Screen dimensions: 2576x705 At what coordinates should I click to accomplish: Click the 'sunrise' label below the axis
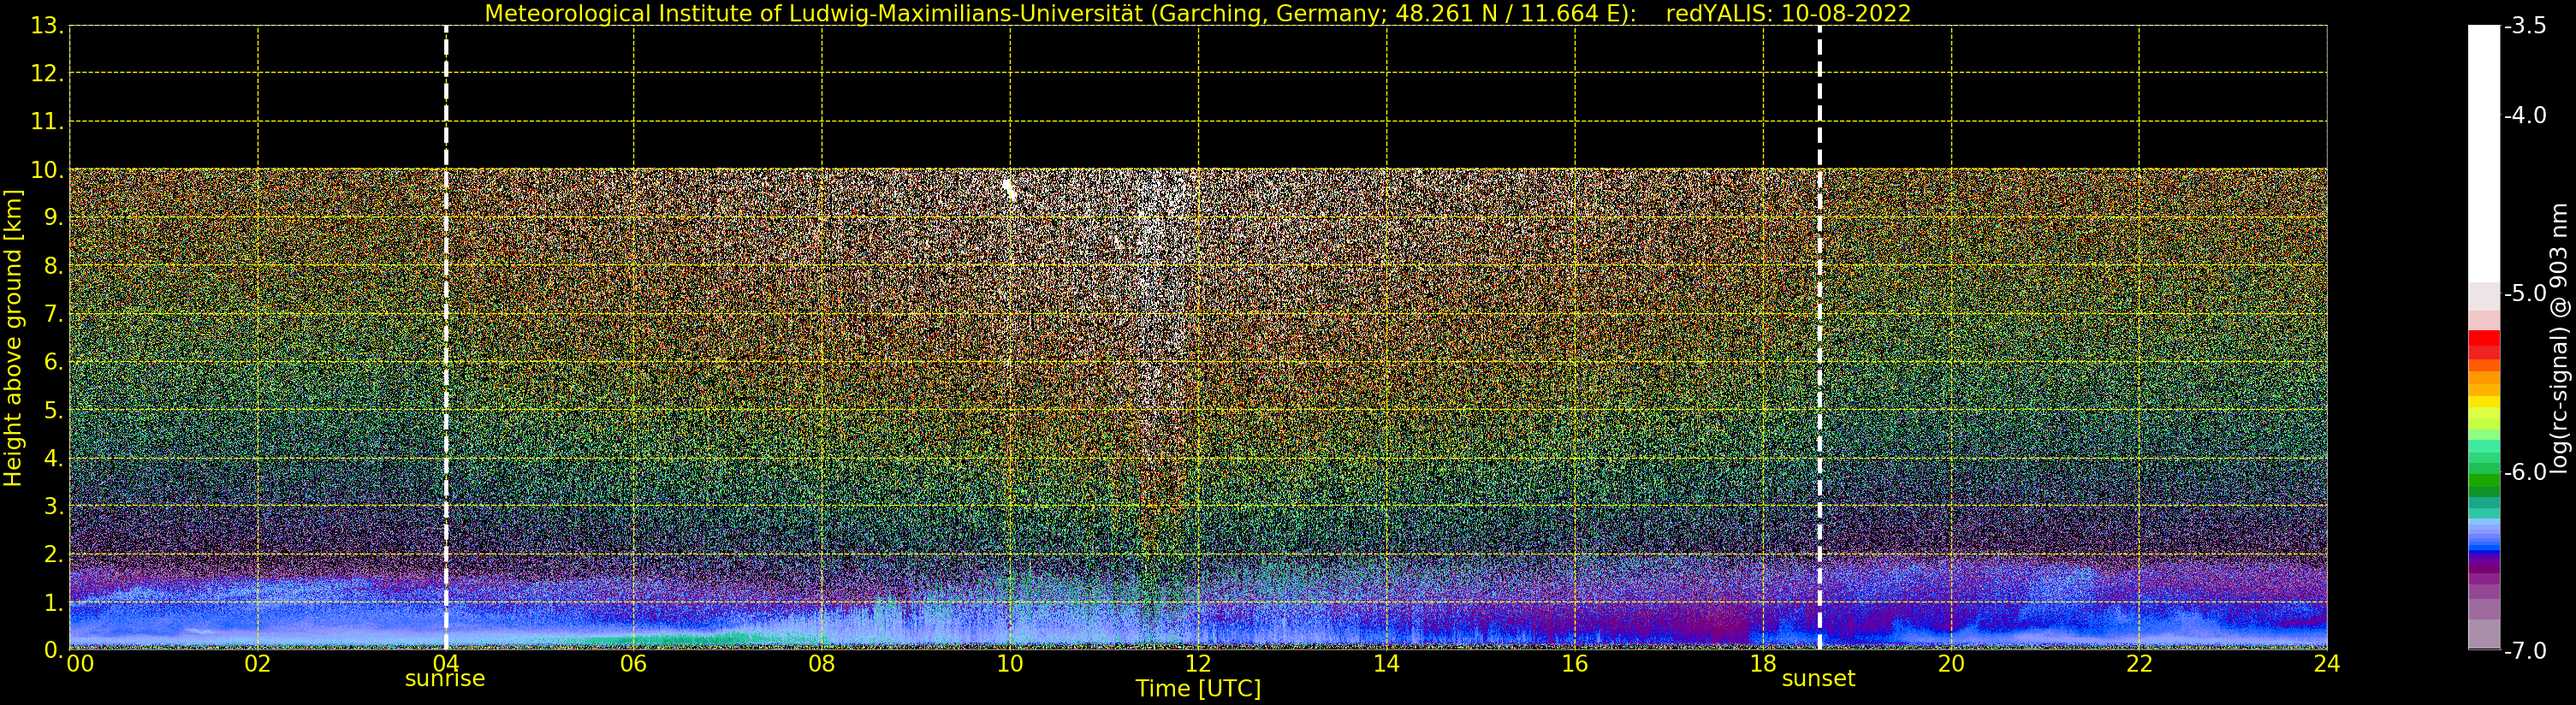(445, 679)
